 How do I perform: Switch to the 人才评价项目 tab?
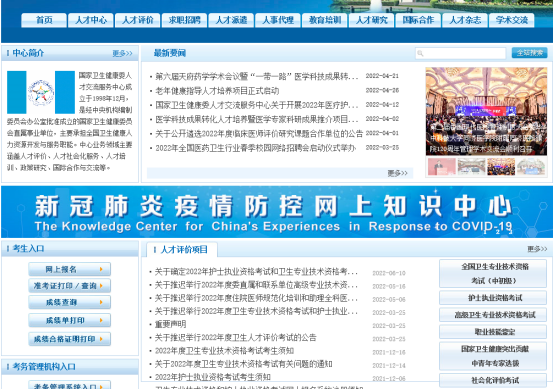point(182,250)
